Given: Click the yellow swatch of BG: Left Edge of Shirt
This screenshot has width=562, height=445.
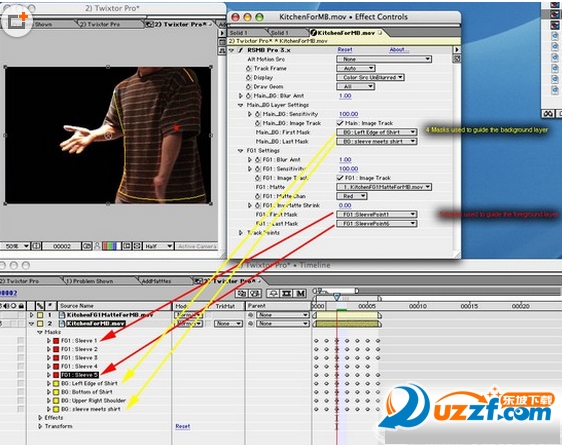Looking at the screenshot, I should point(56,383).
